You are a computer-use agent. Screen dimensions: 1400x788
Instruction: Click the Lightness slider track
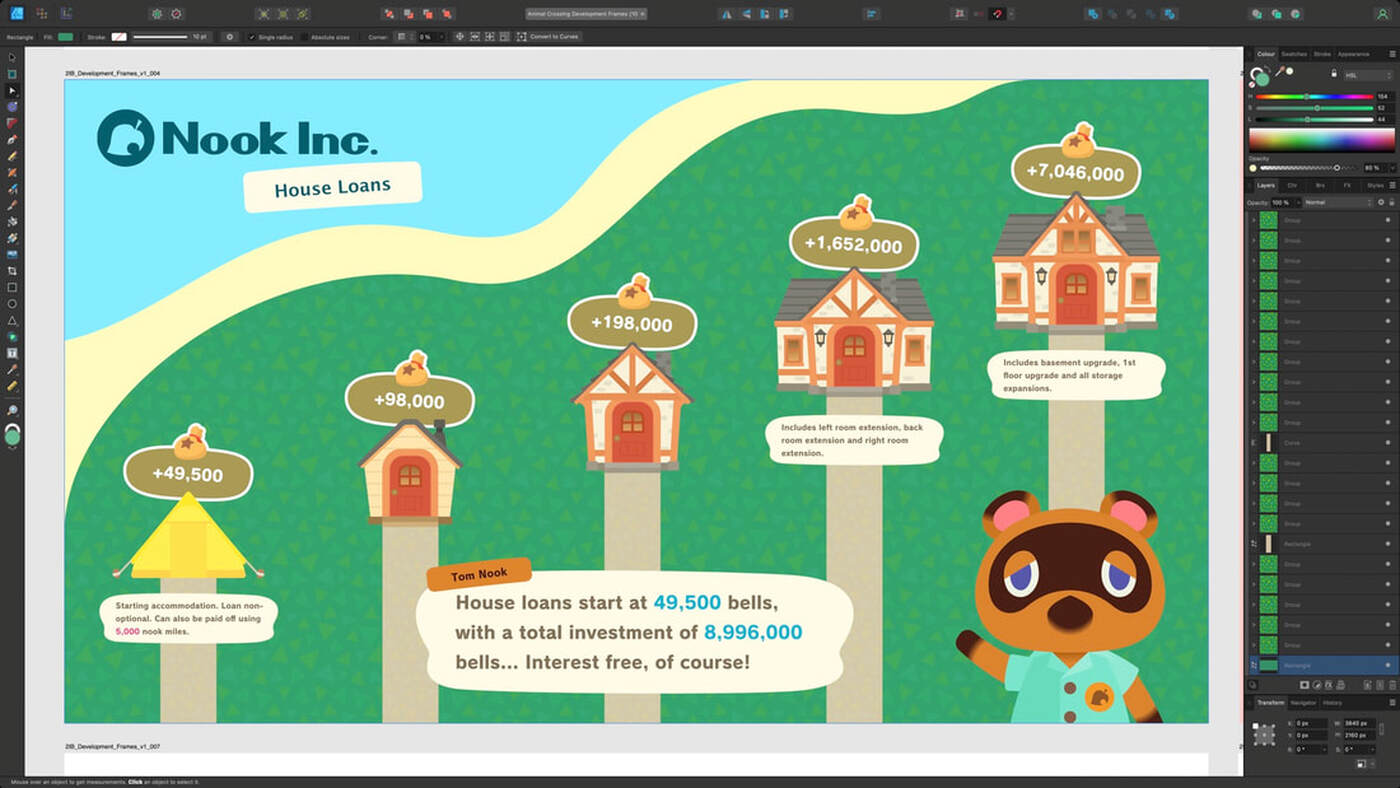click(1315, 119)
